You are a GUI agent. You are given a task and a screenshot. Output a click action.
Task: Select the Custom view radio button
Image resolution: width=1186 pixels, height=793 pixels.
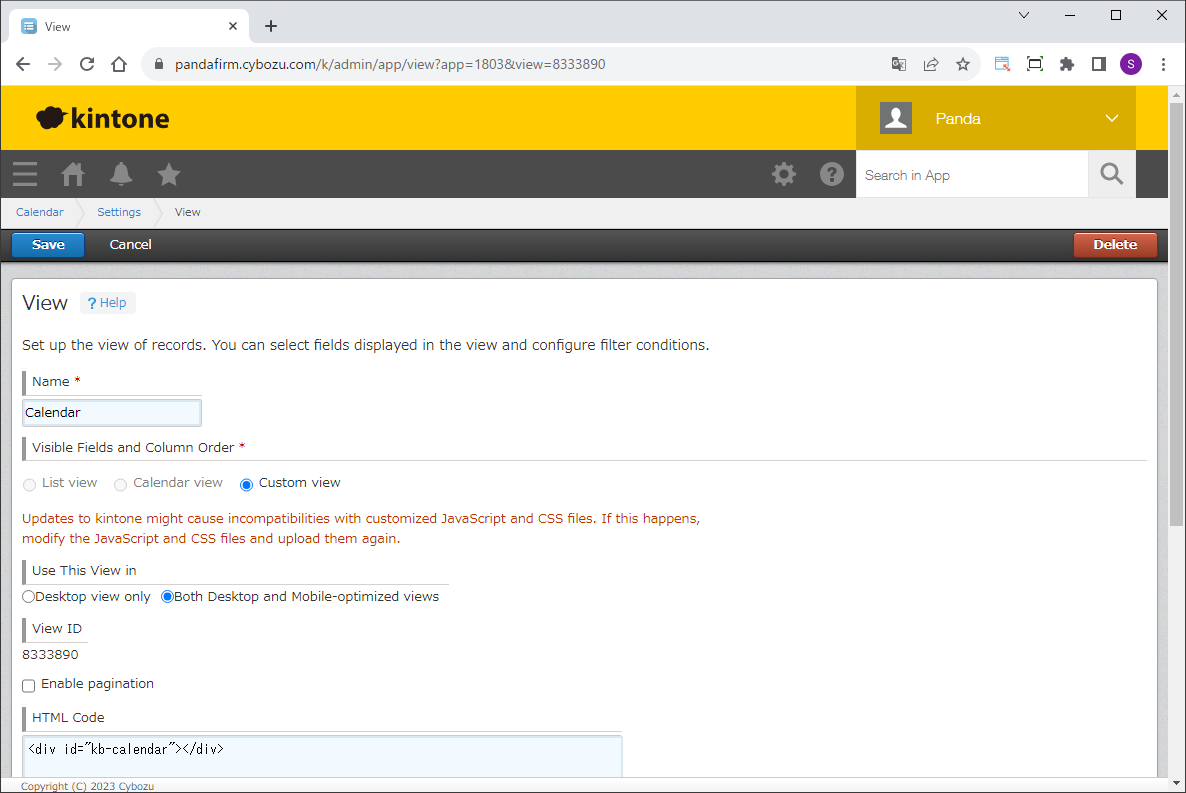[247, 484]
